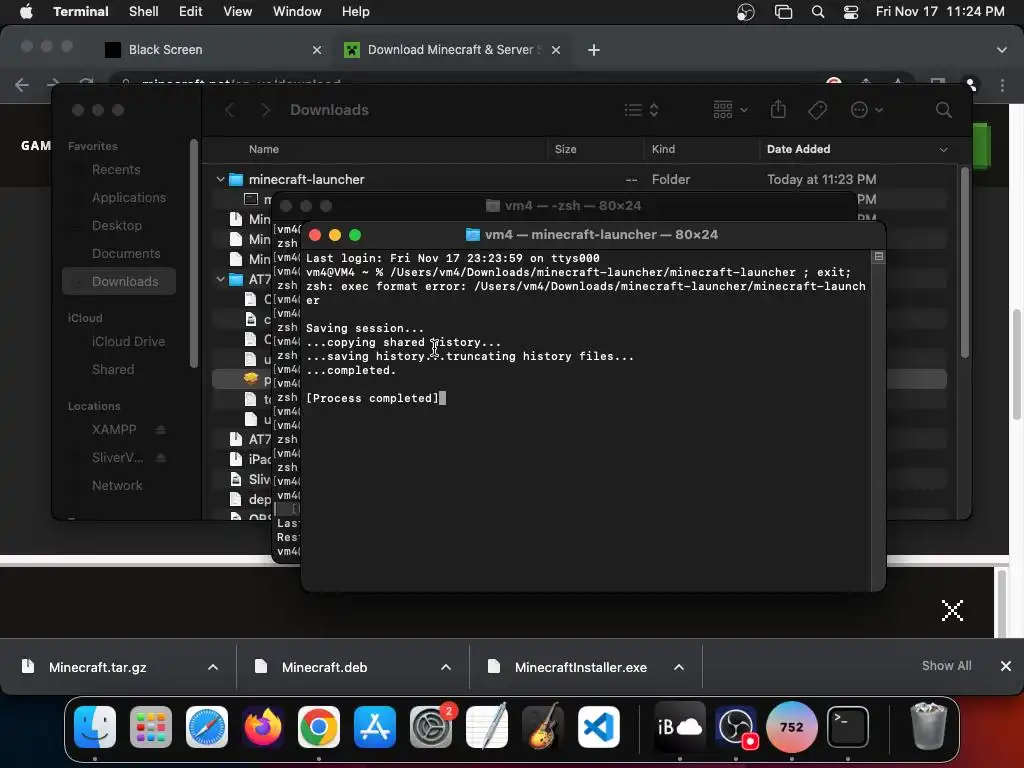Launch Firefox from the Dock

click(x=263, y=727)
